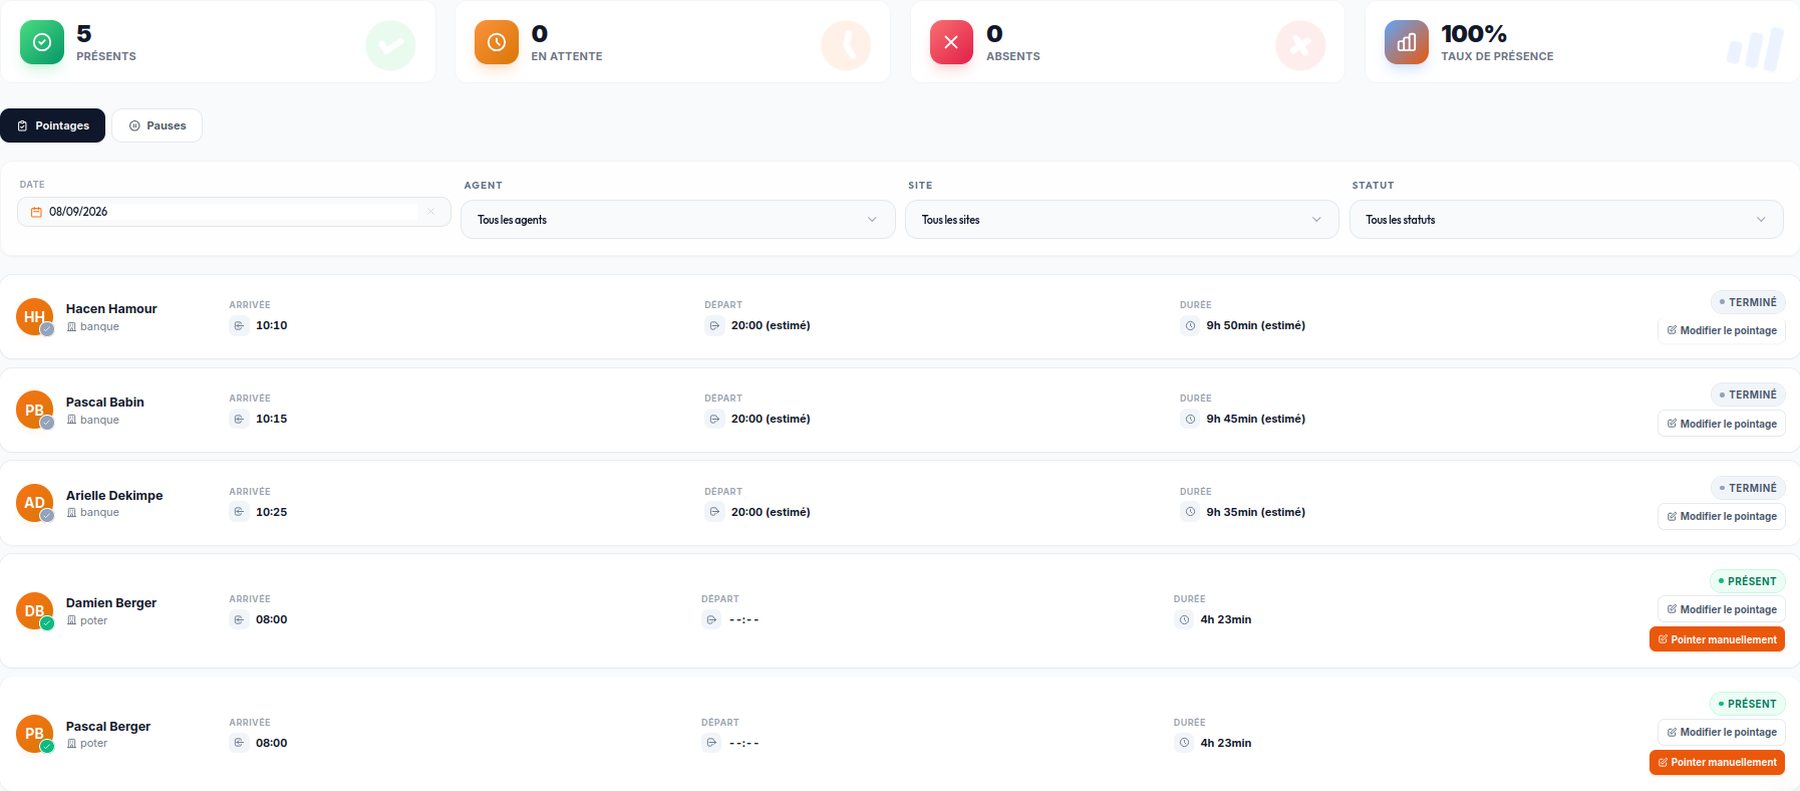Clear the date field with the X icon
The width and height of the screenshot is (1800, 791).
pyautogui.click(x=431, y=211)
